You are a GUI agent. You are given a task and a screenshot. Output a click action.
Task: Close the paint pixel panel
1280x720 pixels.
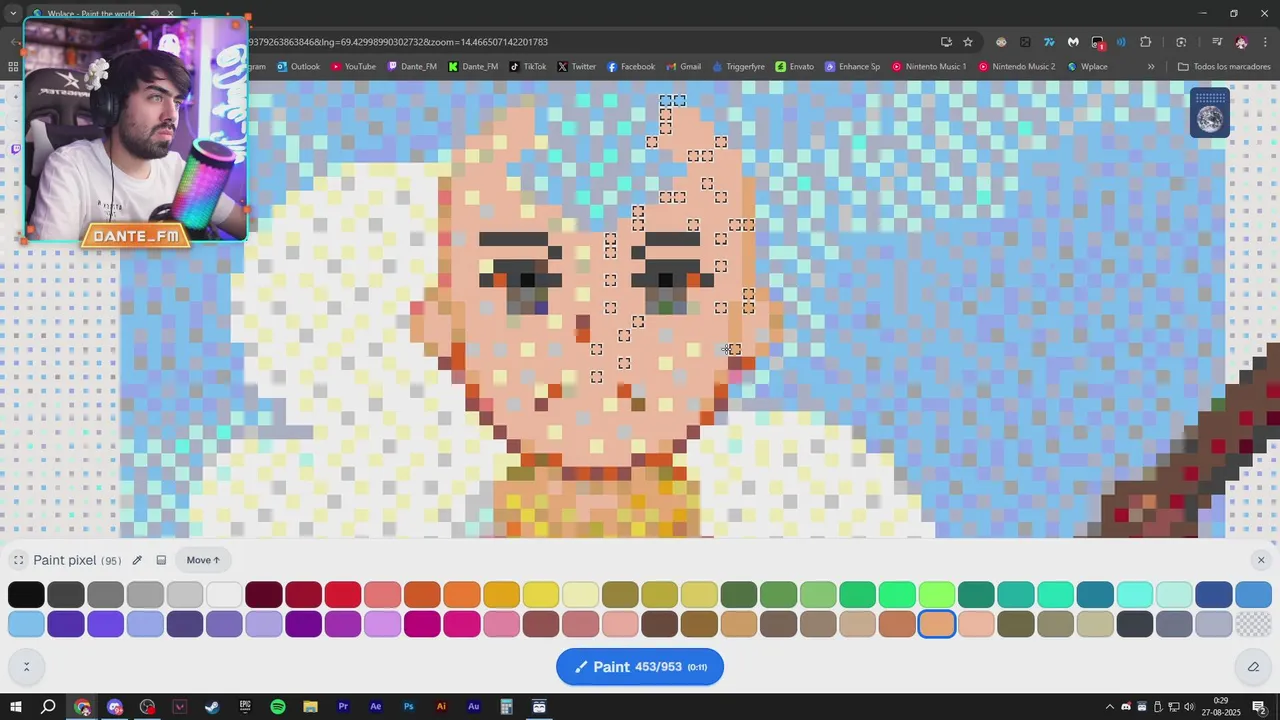click(x=1261, y=560)
